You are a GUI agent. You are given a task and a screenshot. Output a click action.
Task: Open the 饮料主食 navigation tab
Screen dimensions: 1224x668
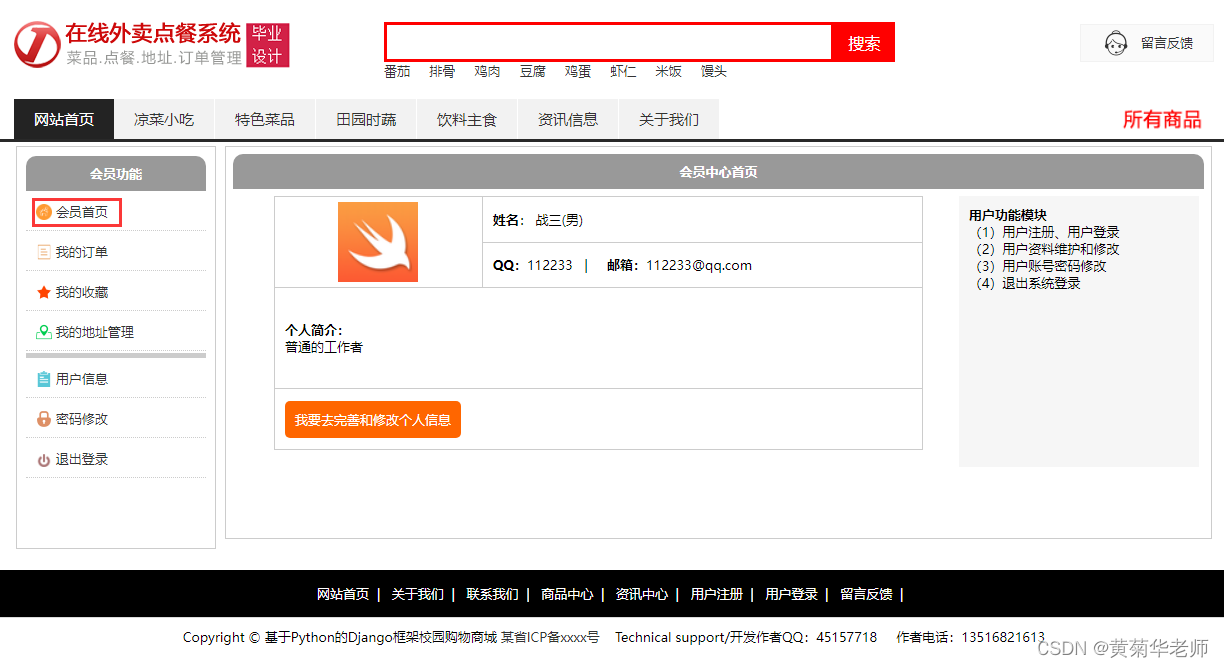point(467,119)
